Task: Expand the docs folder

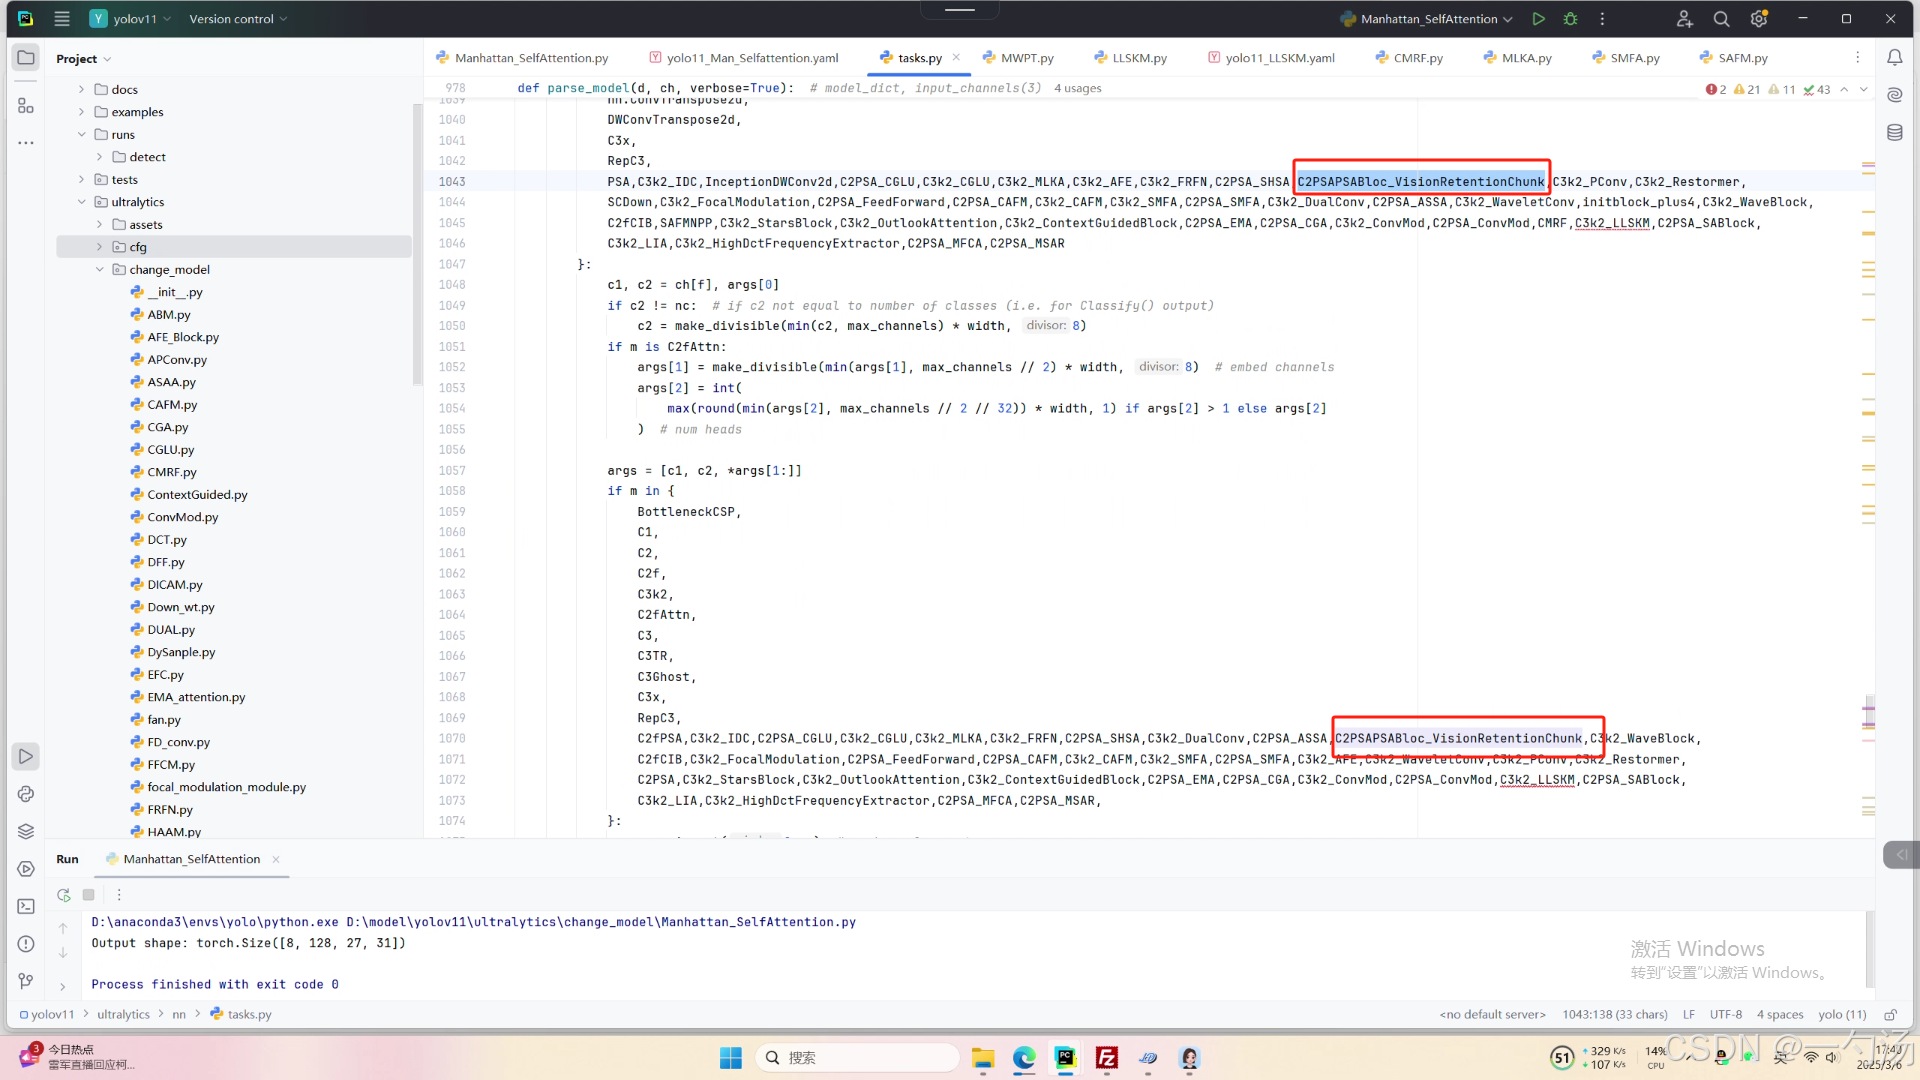Action: coord(82,90)
